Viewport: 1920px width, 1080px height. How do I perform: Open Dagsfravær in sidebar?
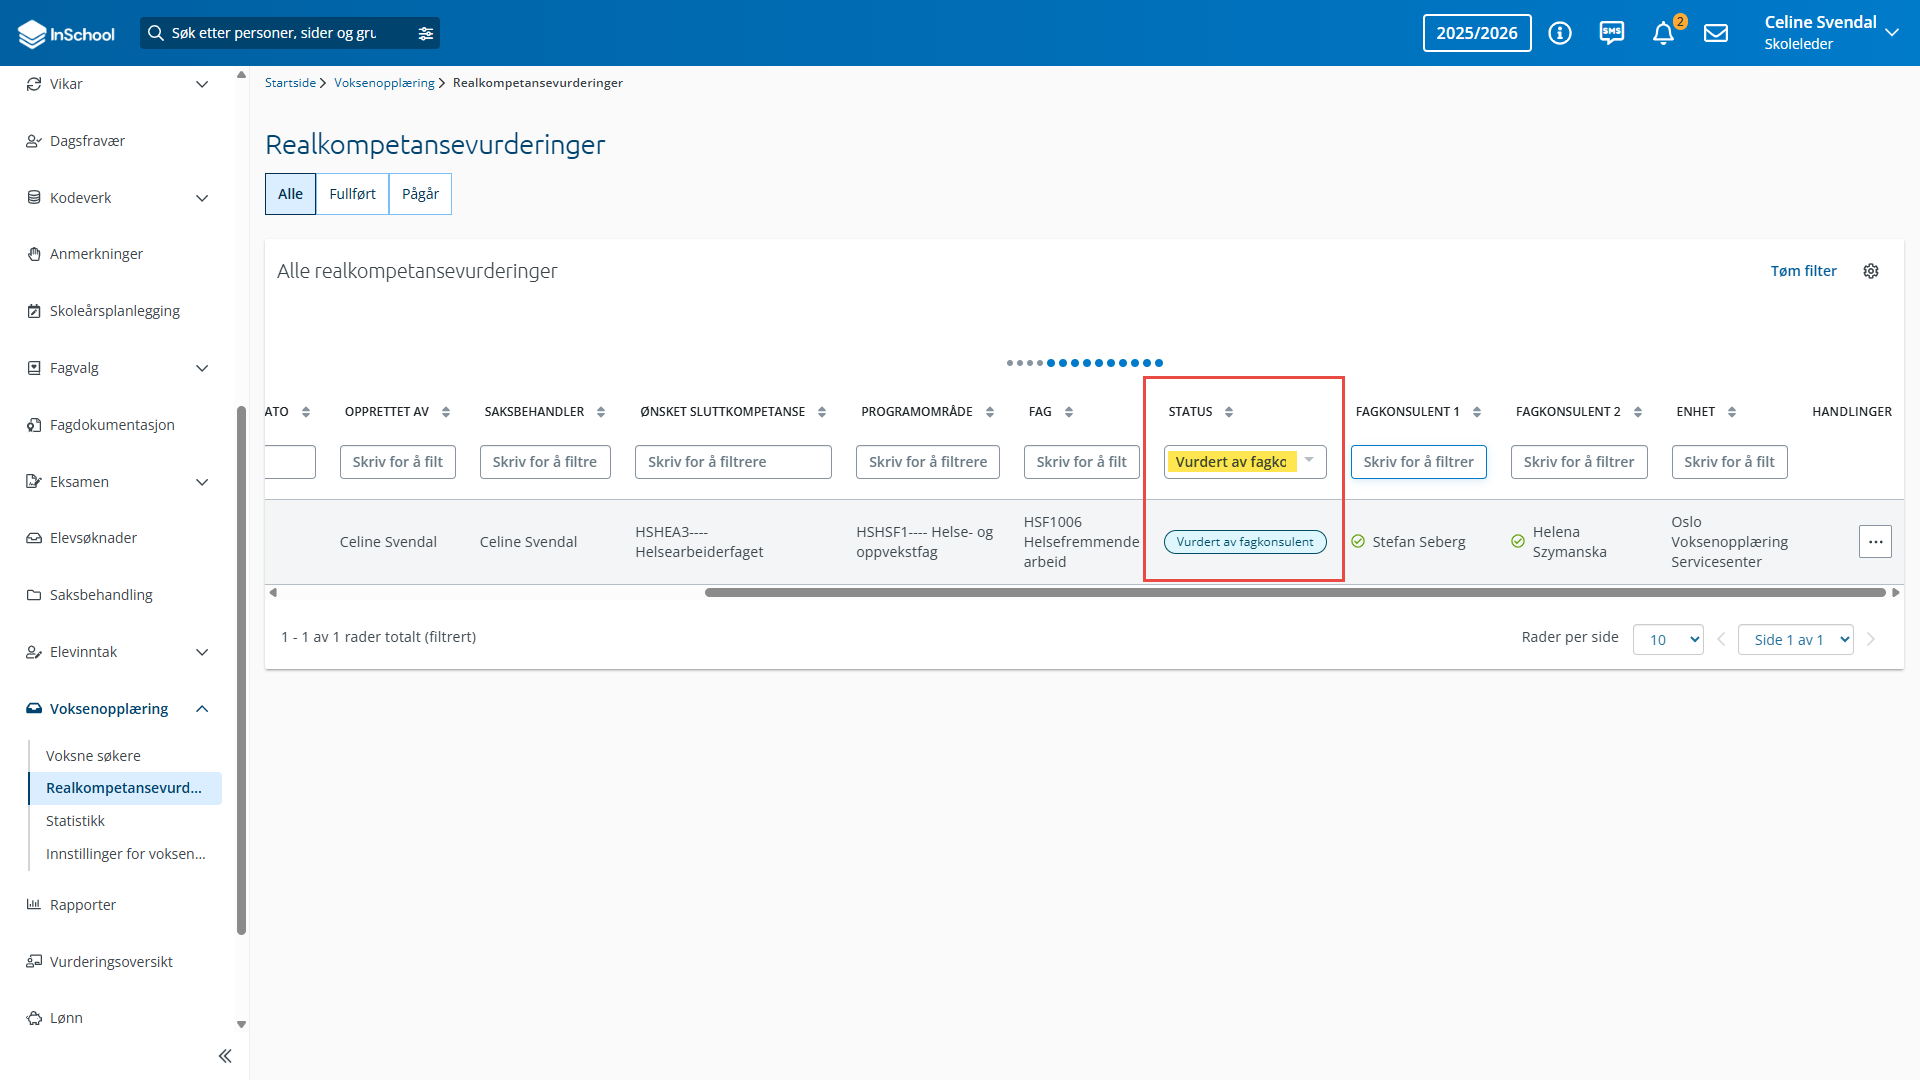[87, 141]
